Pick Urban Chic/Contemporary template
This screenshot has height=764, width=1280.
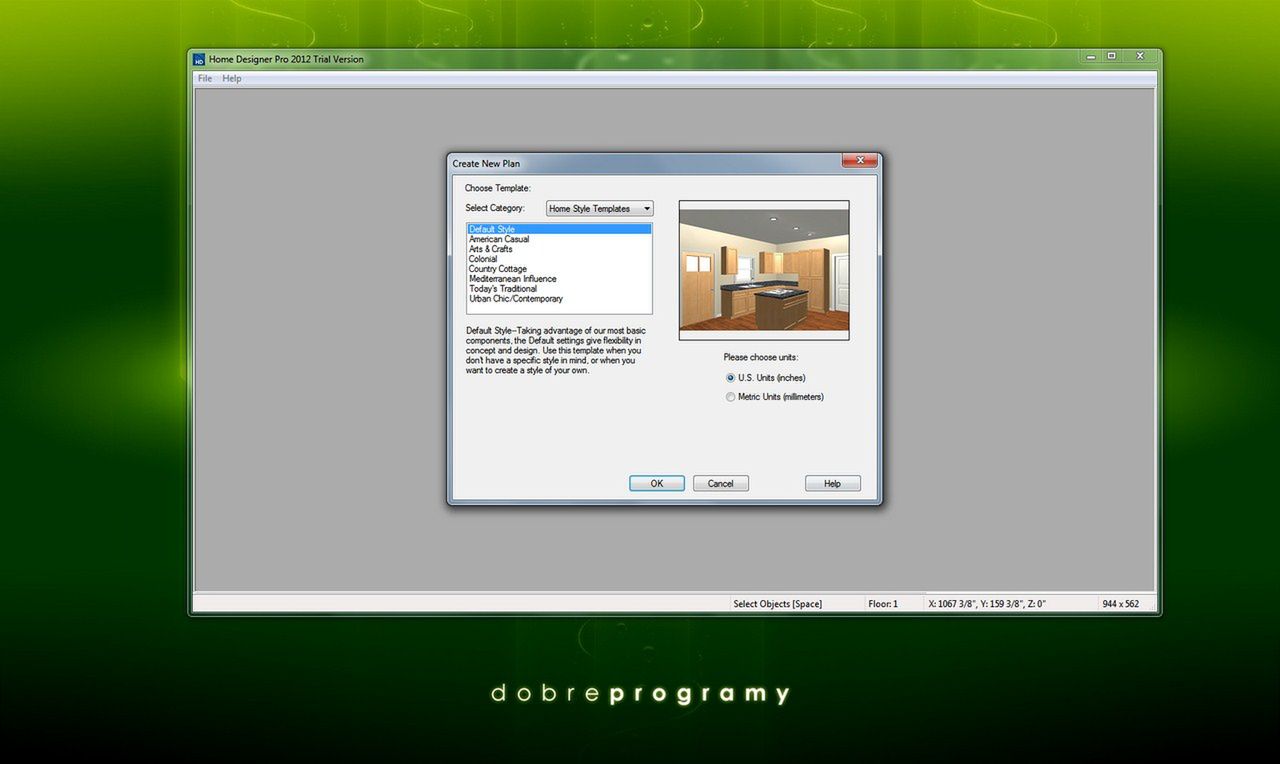point(559,299)
